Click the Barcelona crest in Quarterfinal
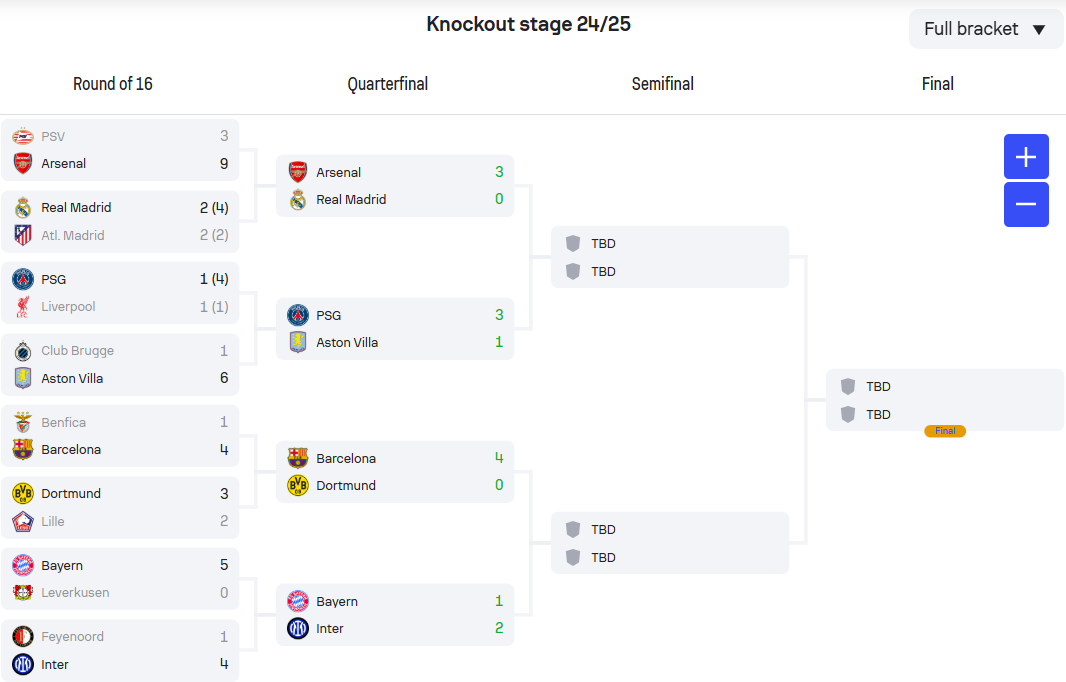This screenshot has width=1066, height=682. (298, 458)
